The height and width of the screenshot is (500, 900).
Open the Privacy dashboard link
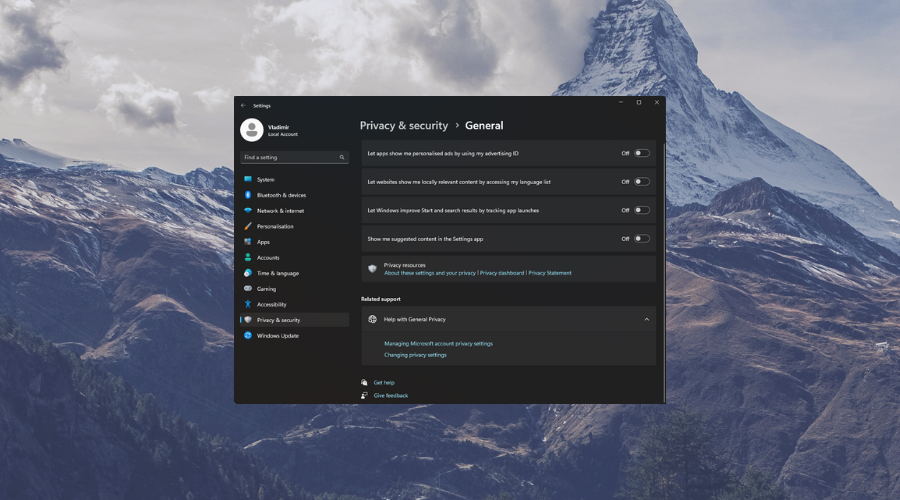(x=502, y=273)
